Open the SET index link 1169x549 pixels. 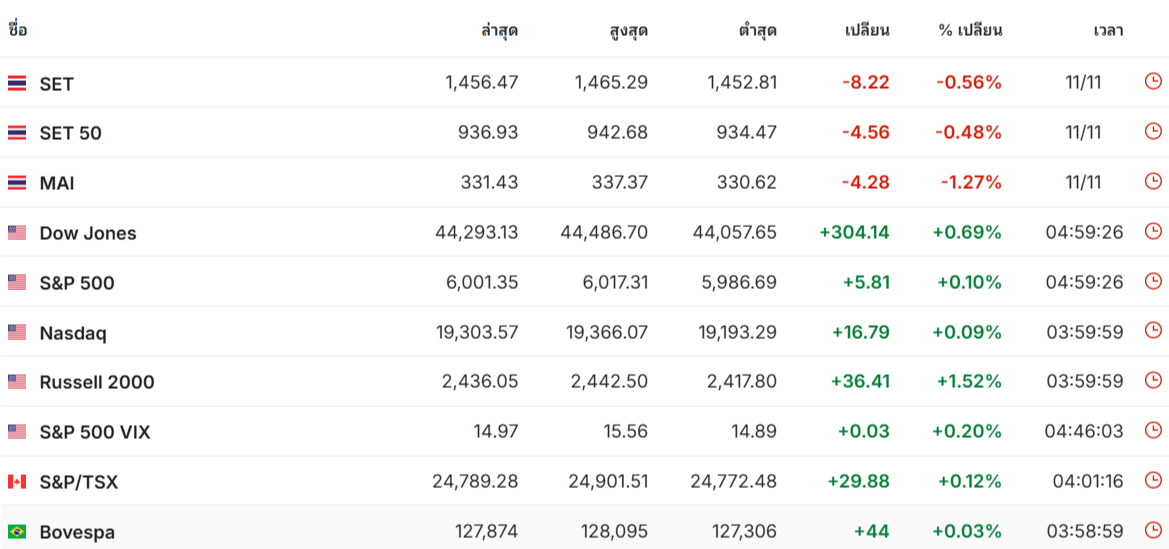coord(57,84)
